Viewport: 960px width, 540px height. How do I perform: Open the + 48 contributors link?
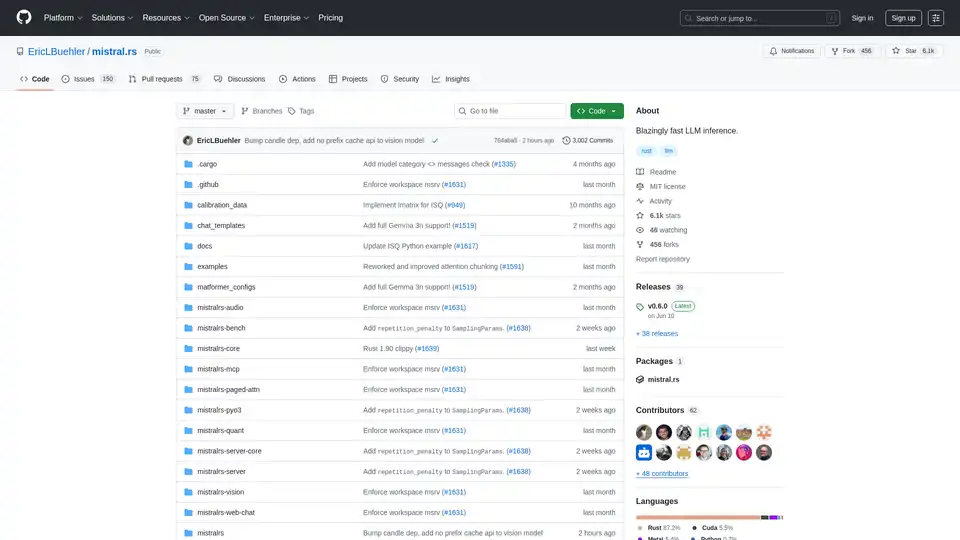[662, 473]
